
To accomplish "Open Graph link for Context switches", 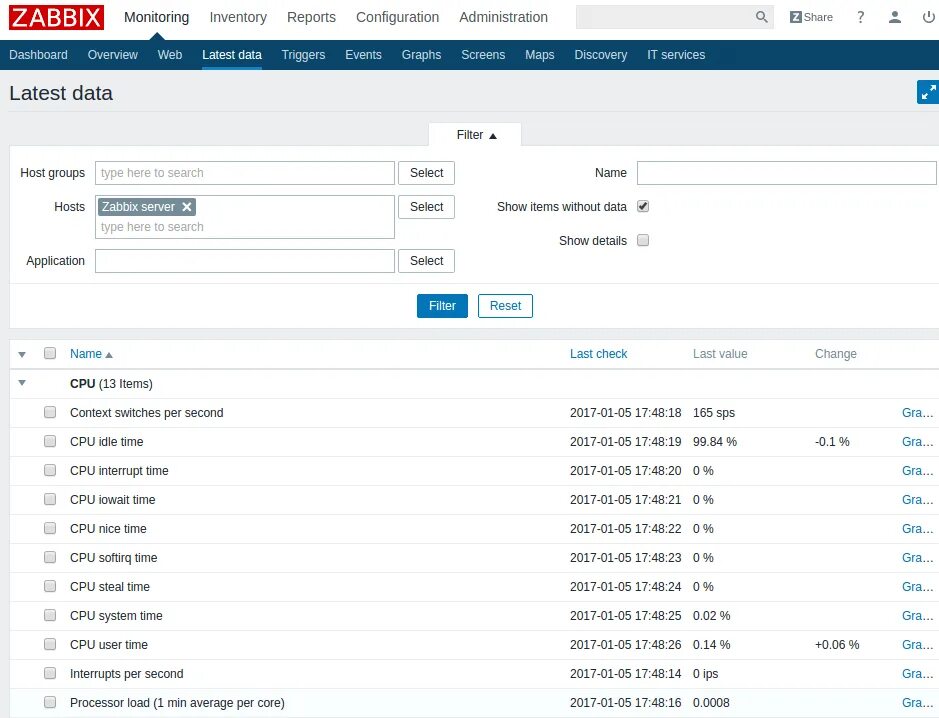I will 917,413.
